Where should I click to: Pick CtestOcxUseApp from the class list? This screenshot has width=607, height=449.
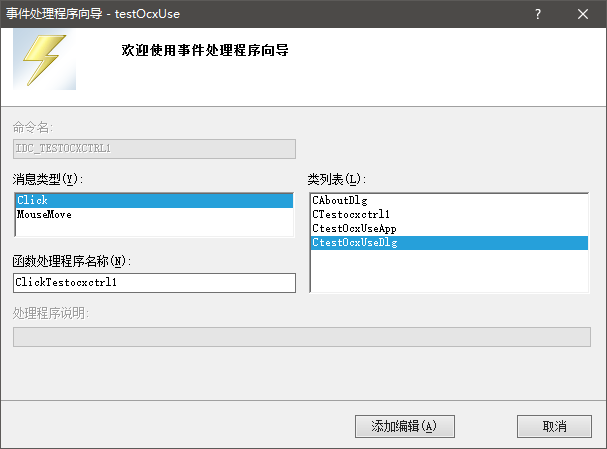pyautogui.click(x=354, y=229)
